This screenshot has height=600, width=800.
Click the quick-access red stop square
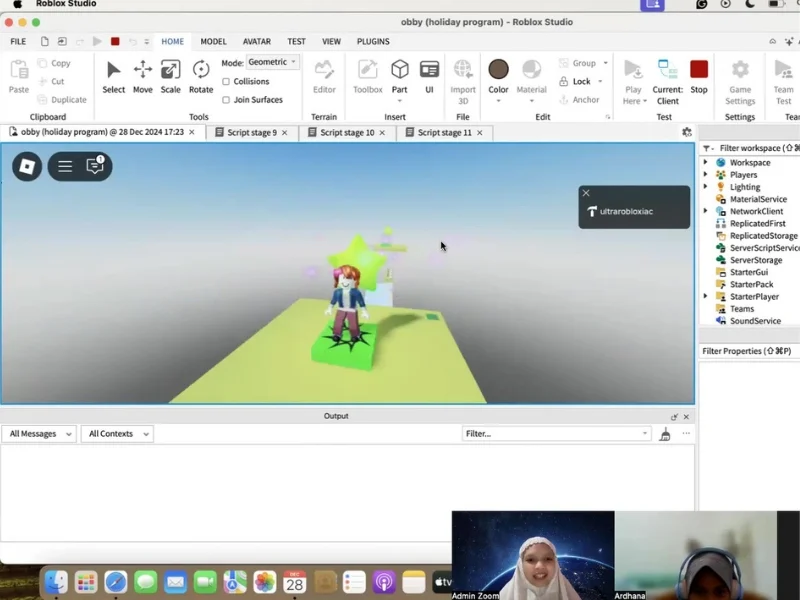[115, 41]
